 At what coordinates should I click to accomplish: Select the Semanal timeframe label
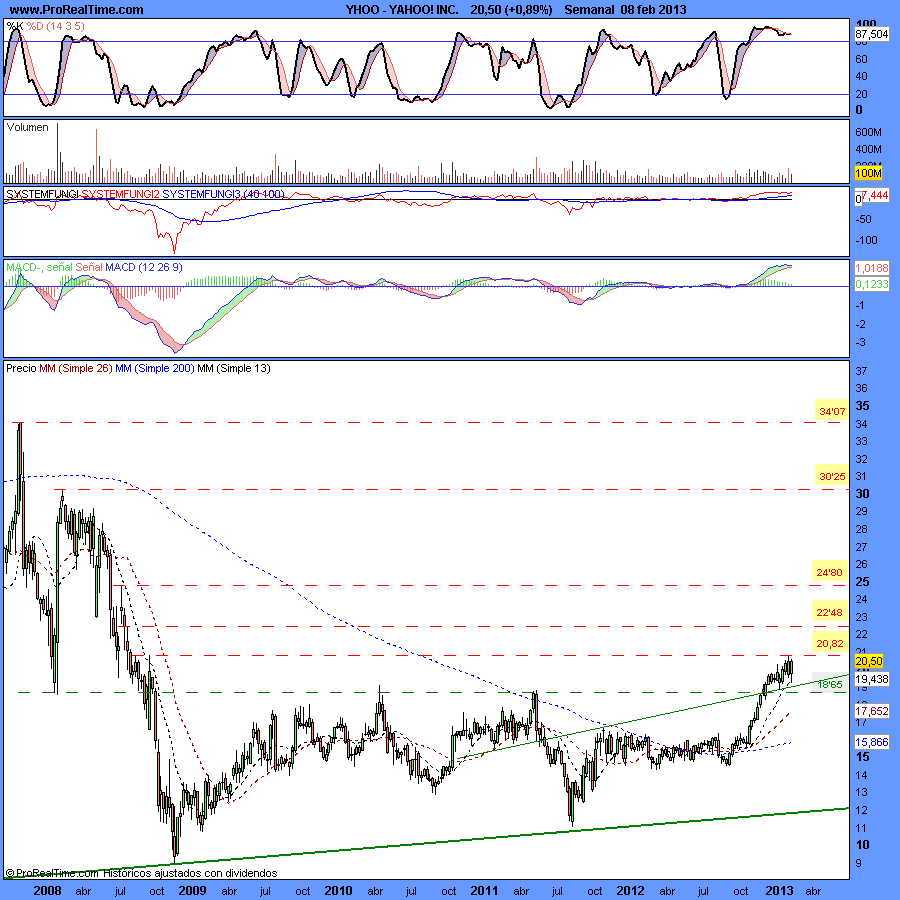589,10
